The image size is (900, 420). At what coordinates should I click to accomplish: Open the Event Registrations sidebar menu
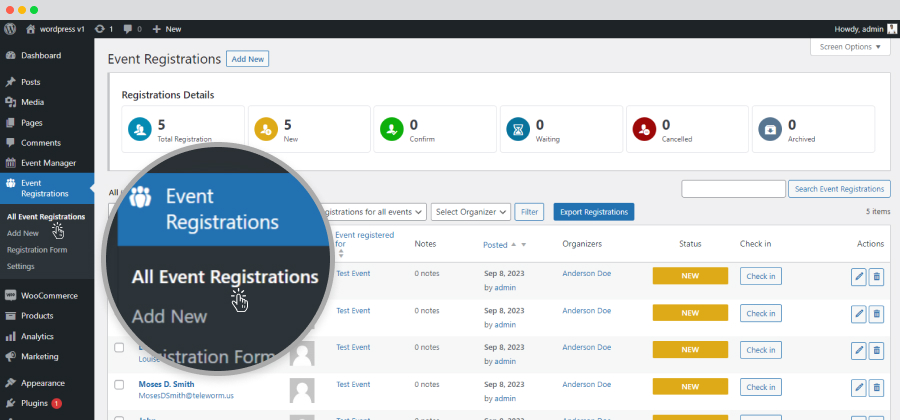47,188
